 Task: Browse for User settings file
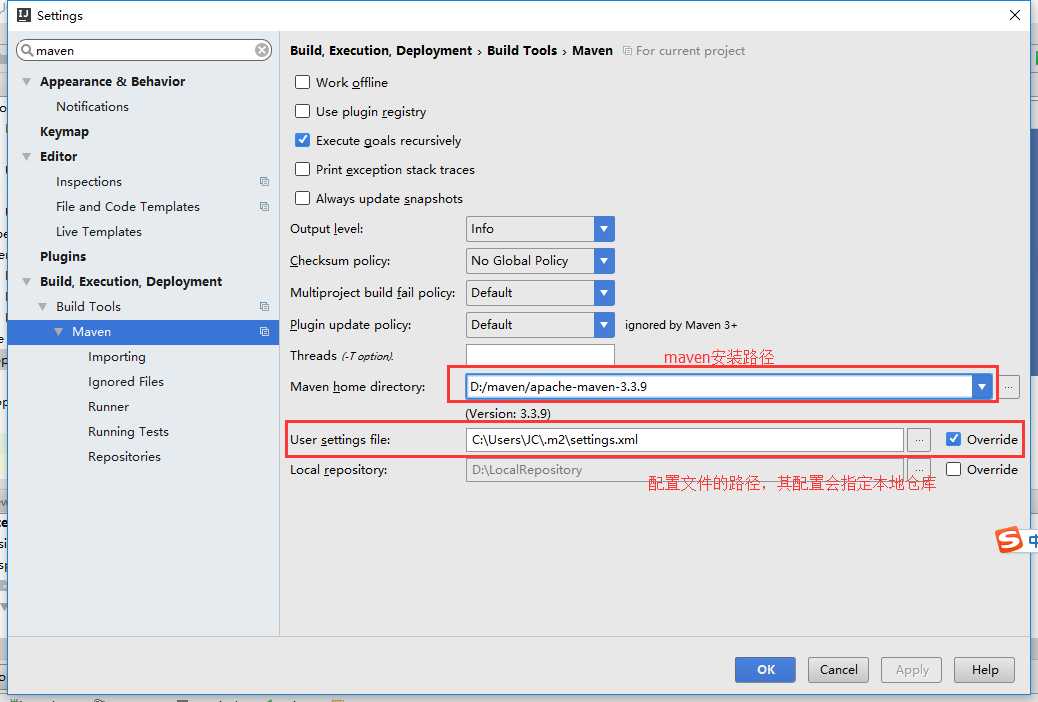(x=919, y=440)
